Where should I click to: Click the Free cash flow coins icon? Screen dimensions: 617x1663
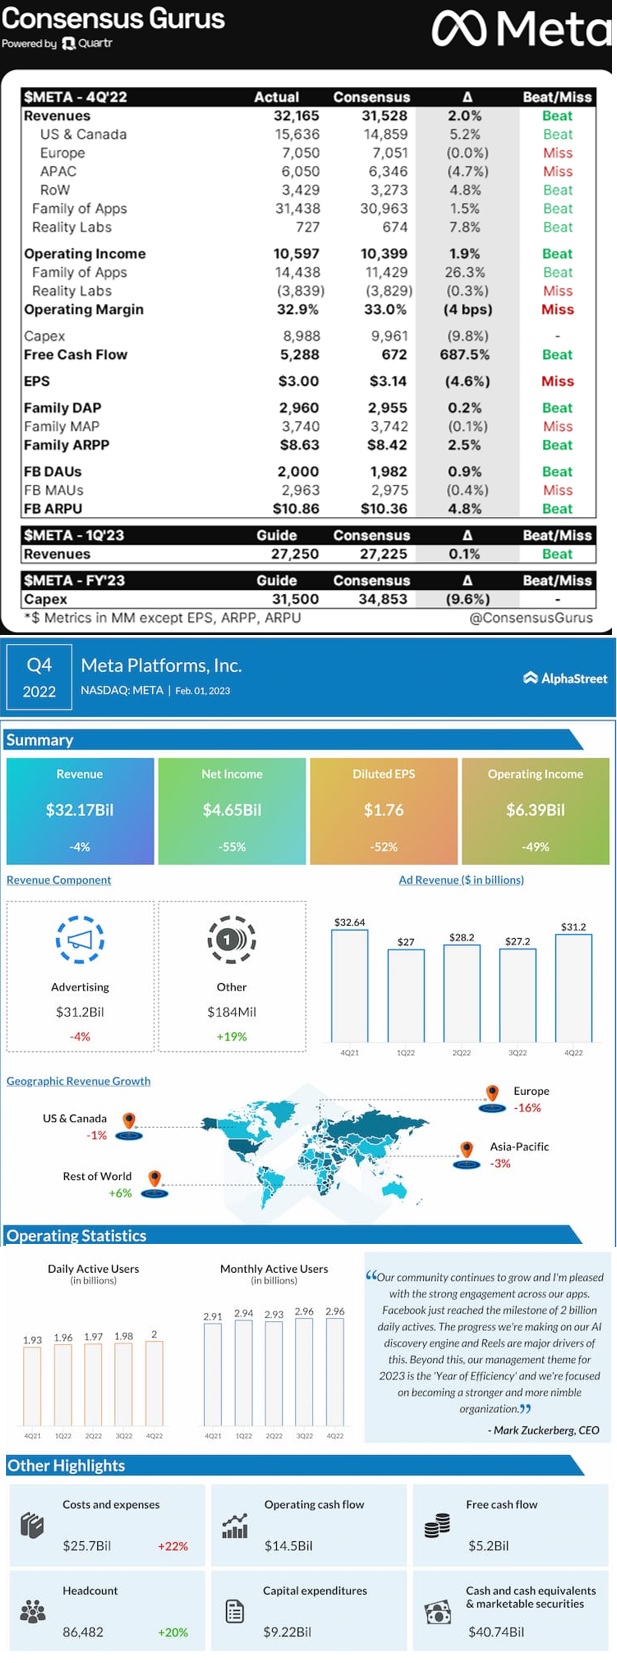click(x=437, y=1525)
